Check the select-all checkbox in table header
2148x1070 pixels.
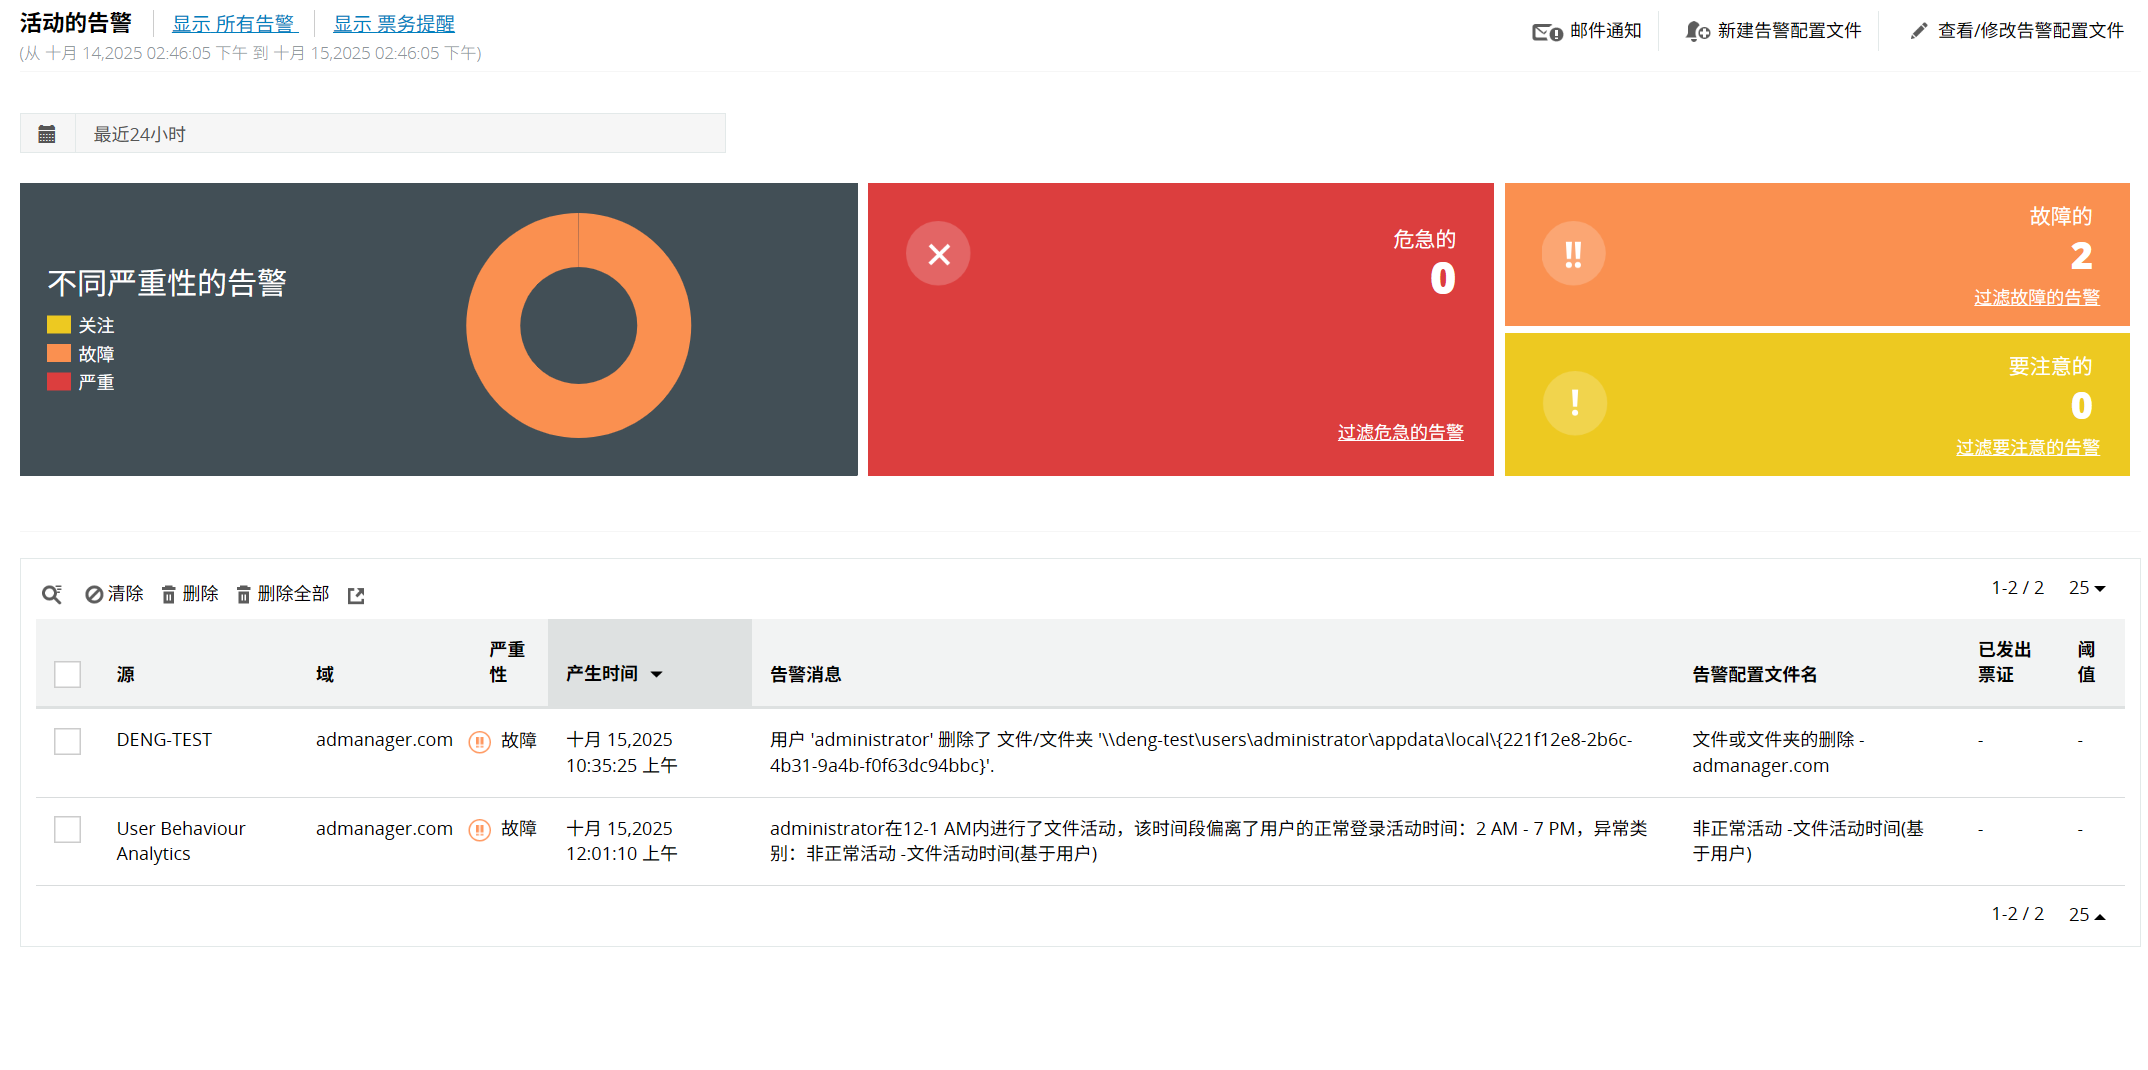click(67, 674)
